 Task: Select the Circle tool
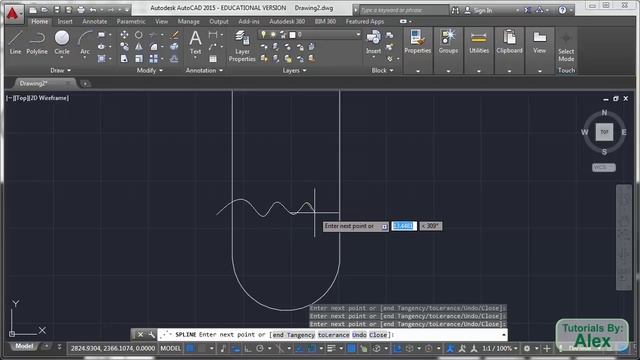[62, 42]
